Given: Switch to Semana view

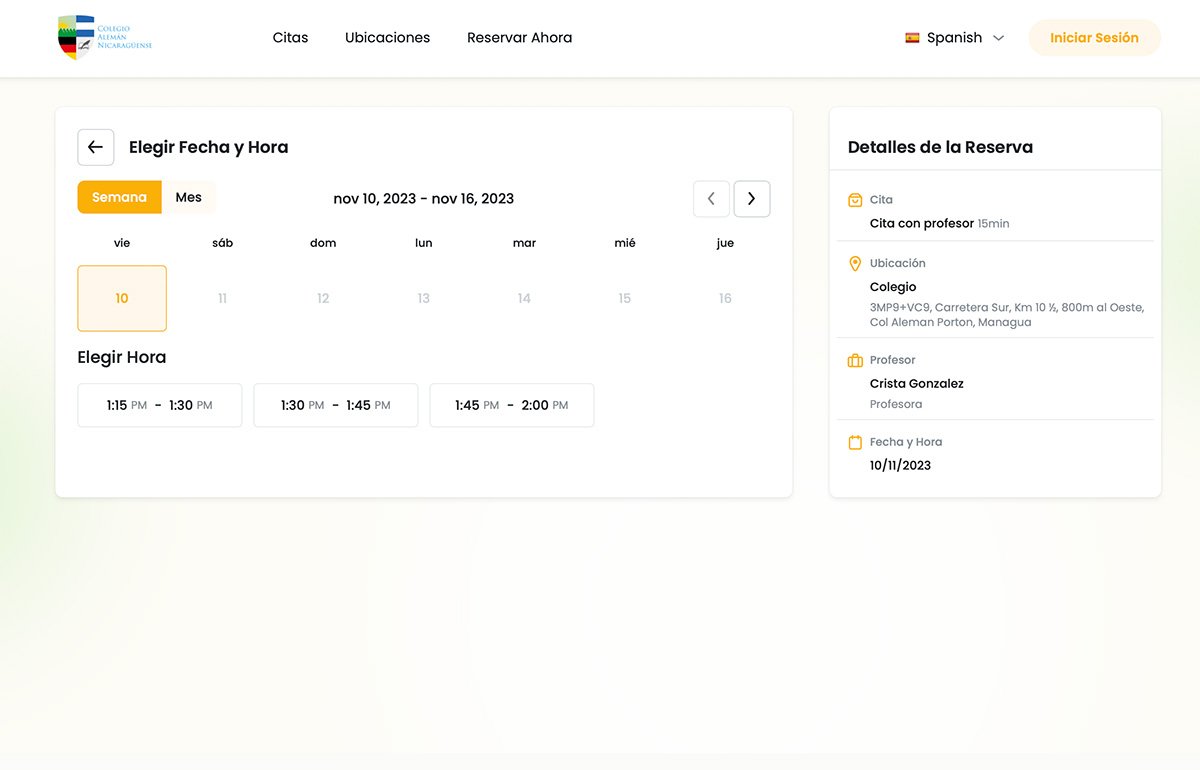Looking at the screenshot, I should coord(119,197).
